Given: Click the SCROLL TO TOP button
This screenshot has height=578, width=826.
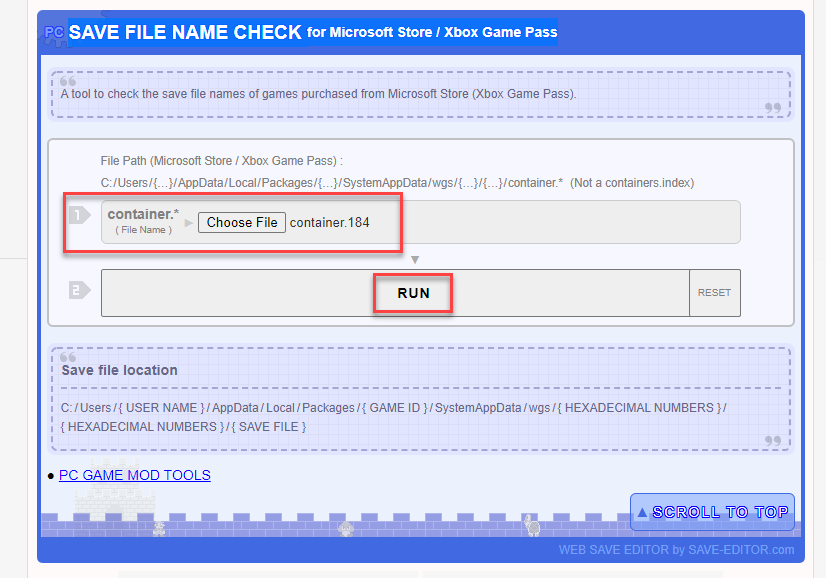Looking at the screenshot, I should (712, 512).
